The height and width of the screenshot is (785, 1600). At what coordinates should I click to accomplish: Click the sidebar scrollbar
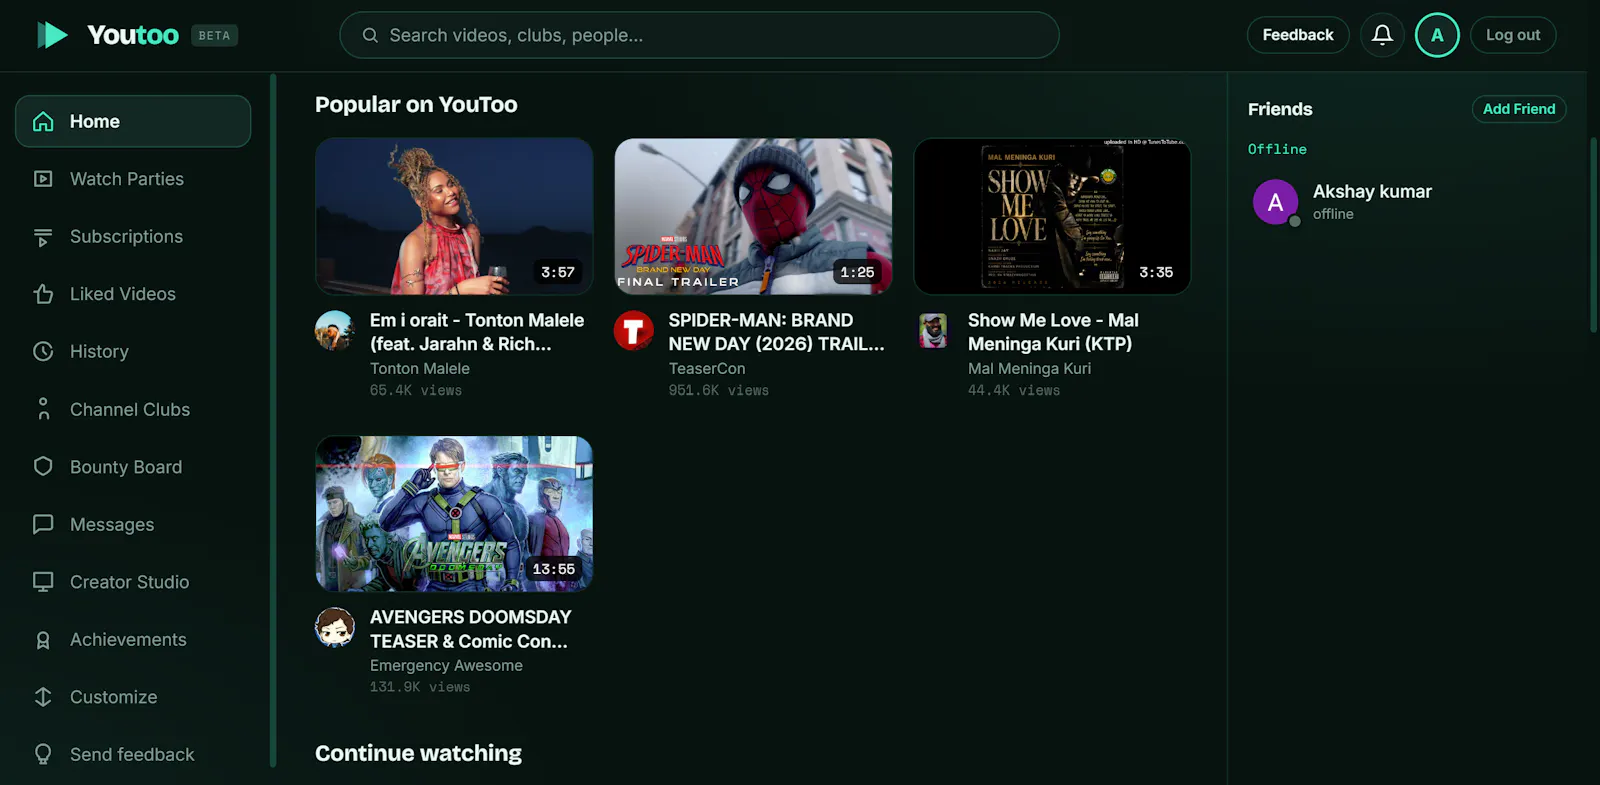click(273, 420)
